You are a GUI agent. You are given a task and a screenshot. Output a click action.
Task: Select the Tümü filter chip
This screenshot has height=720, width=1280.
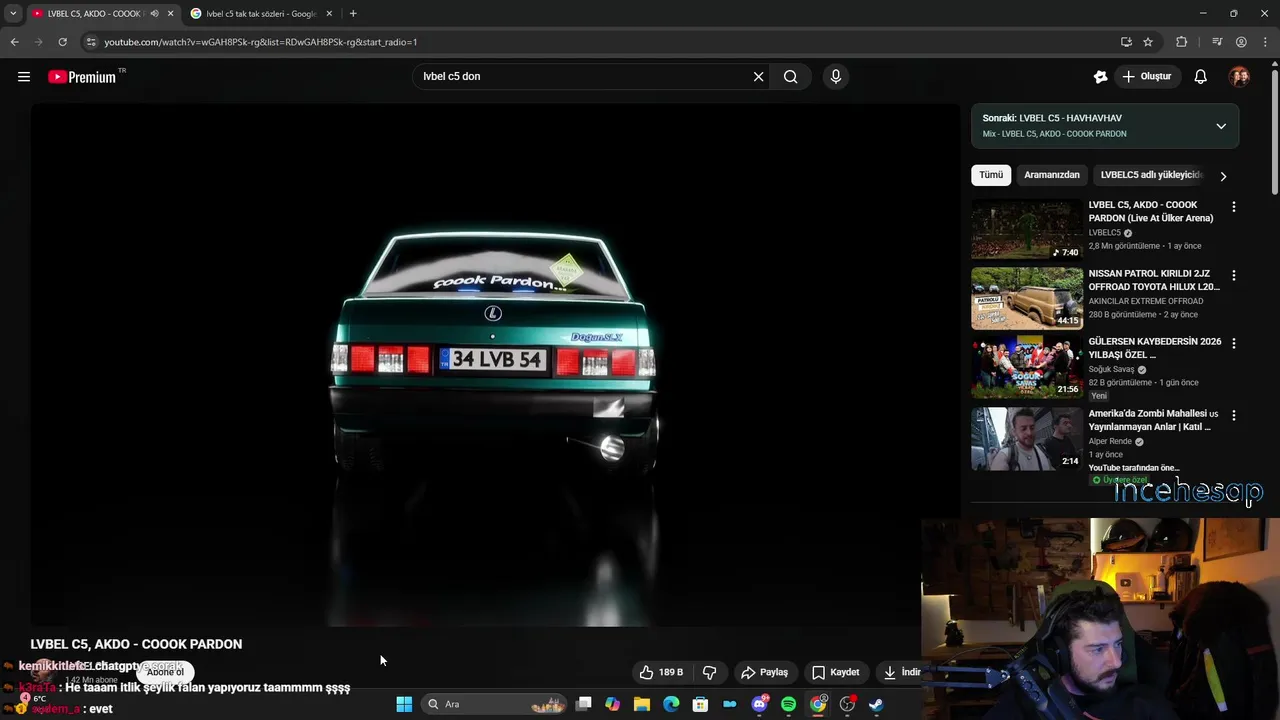(991, 175)
